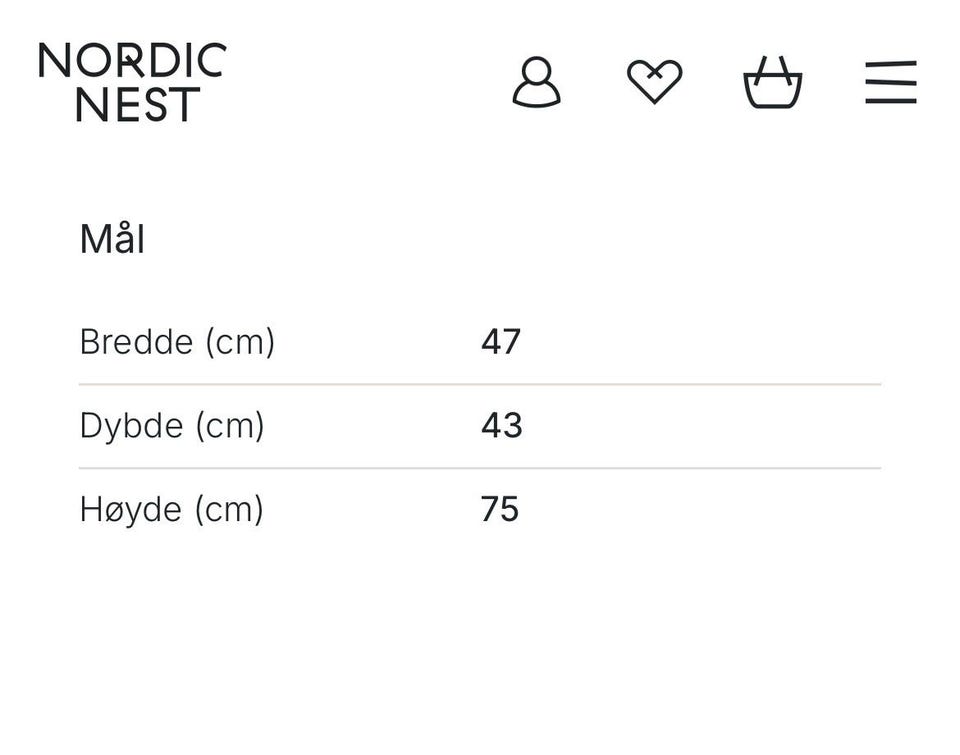This screenshot has width=960, height=755.
Task: Open the shopping basket icon
Action: 772,84
